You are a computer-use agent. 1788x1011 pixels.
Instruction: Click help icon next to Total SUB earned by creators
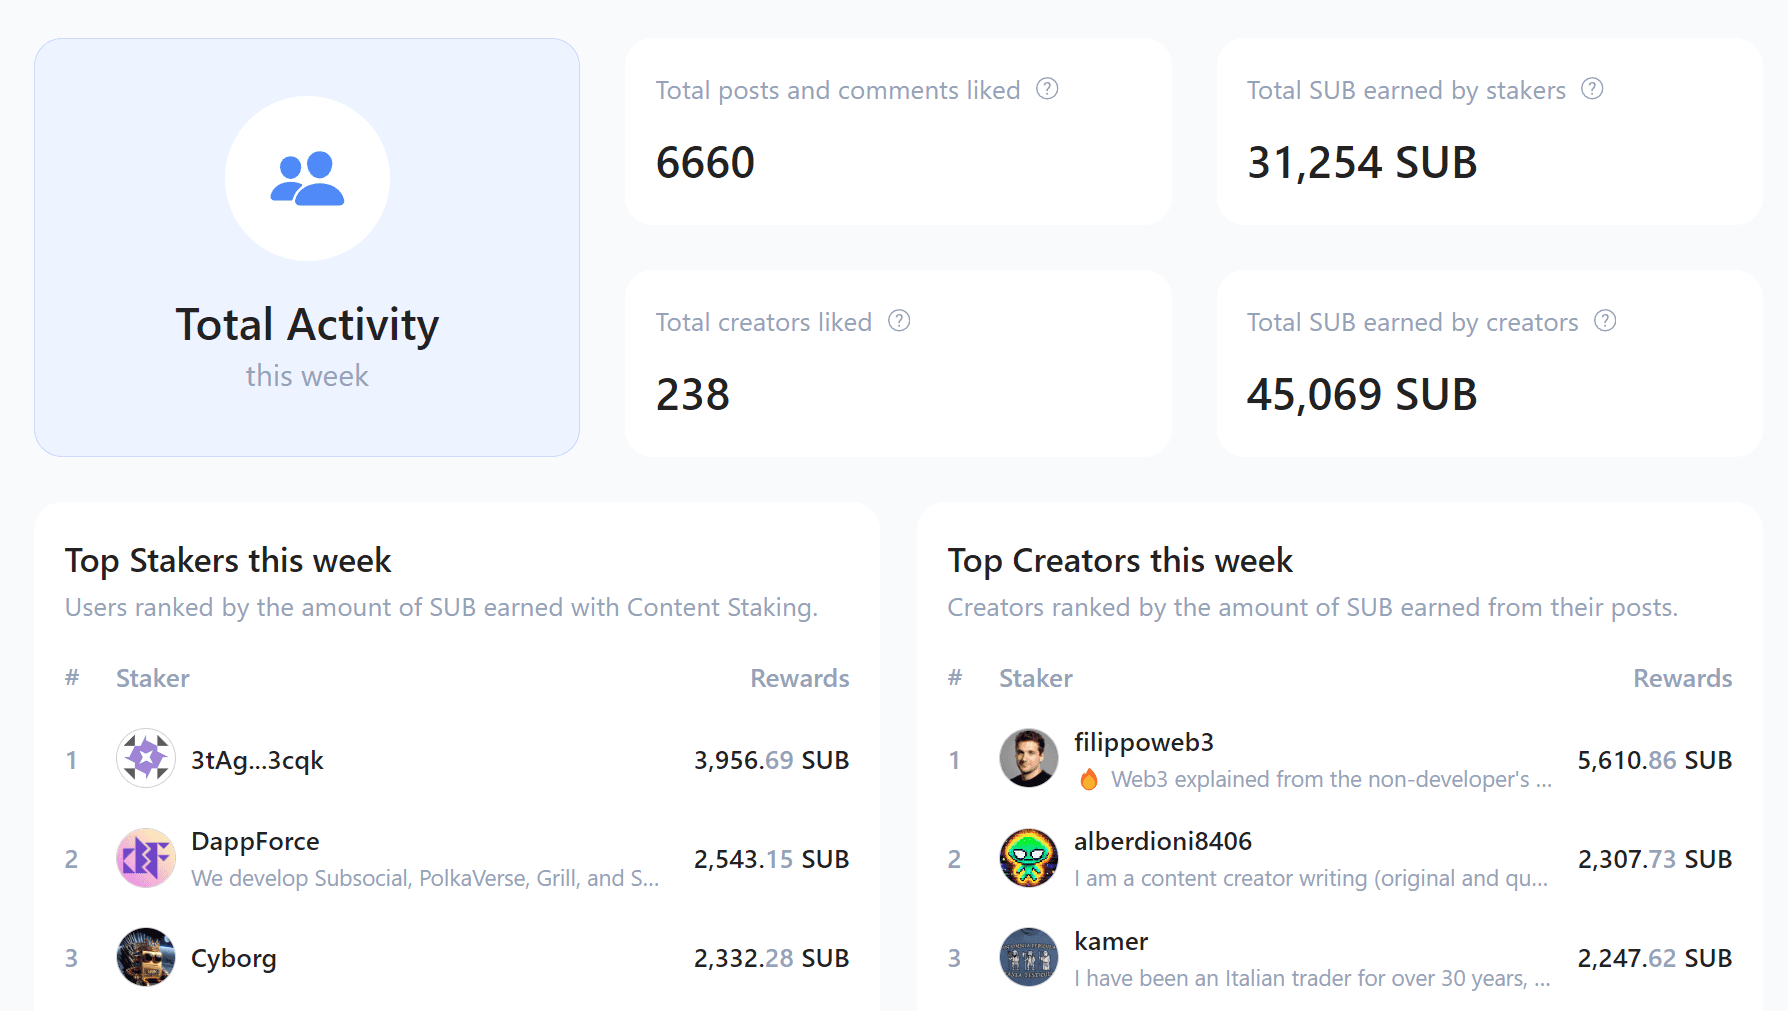click(x=1605, y=321)
